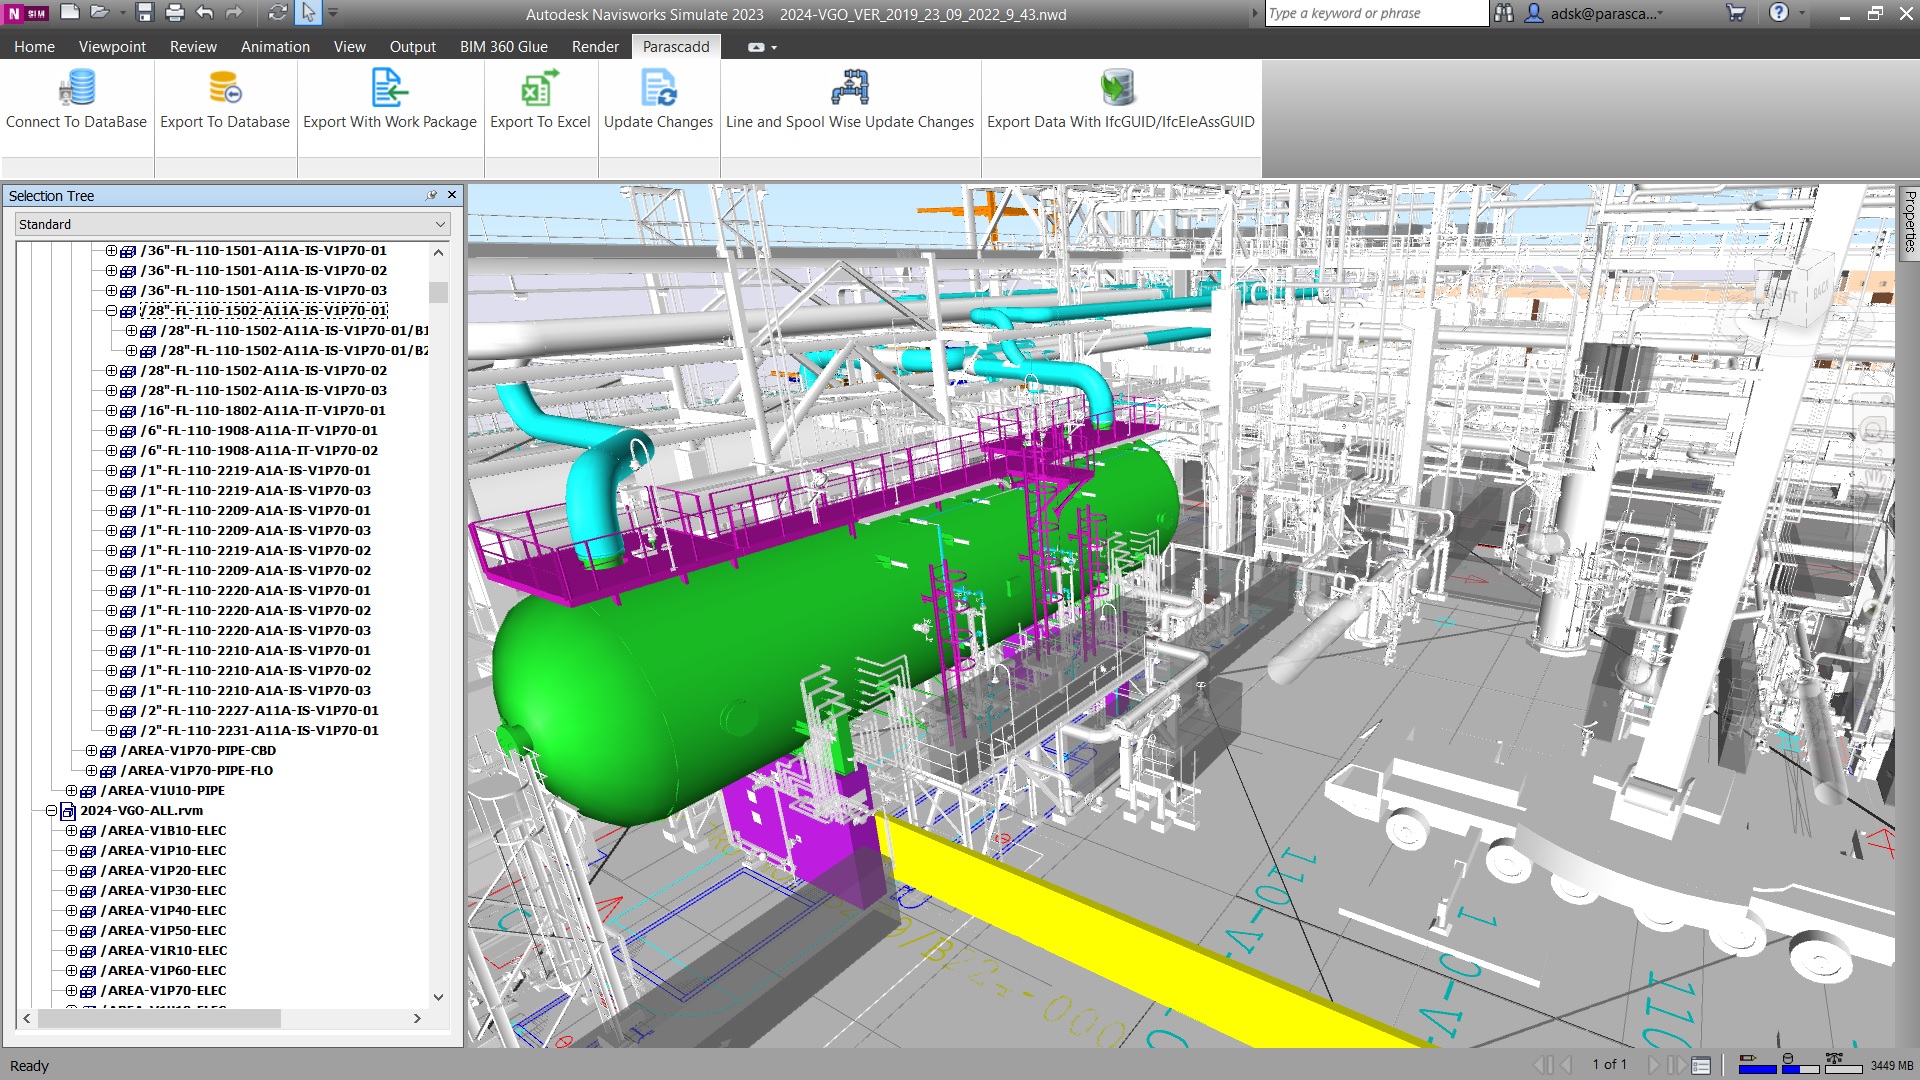Viewport: 1920px width, 1080px height.
Task: Select 2024-VGO-ALL.rvm in tree
Action: [x=141, y=811]
